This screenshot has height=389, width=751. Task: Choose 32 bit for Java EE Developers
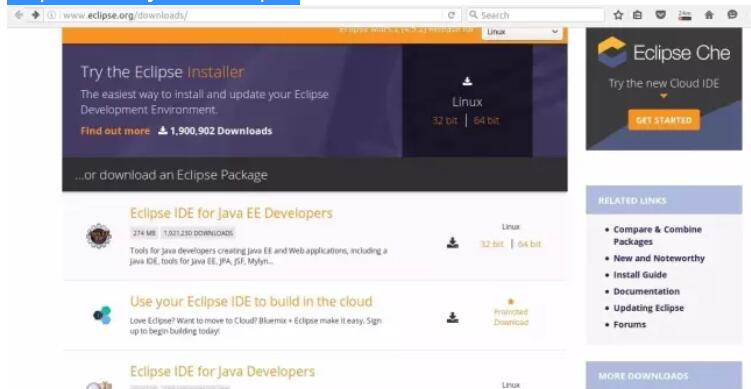[492, 244]
